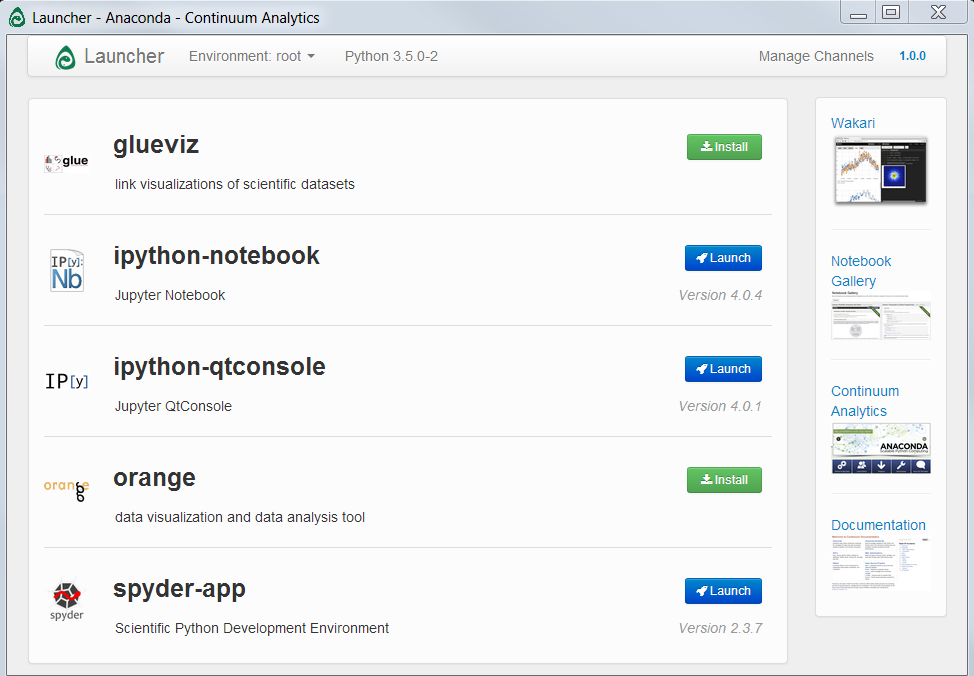This screenshot has width=974, height=676.
Task: Click the Anaconda Launcher logo in header
Action: [66, 57]
